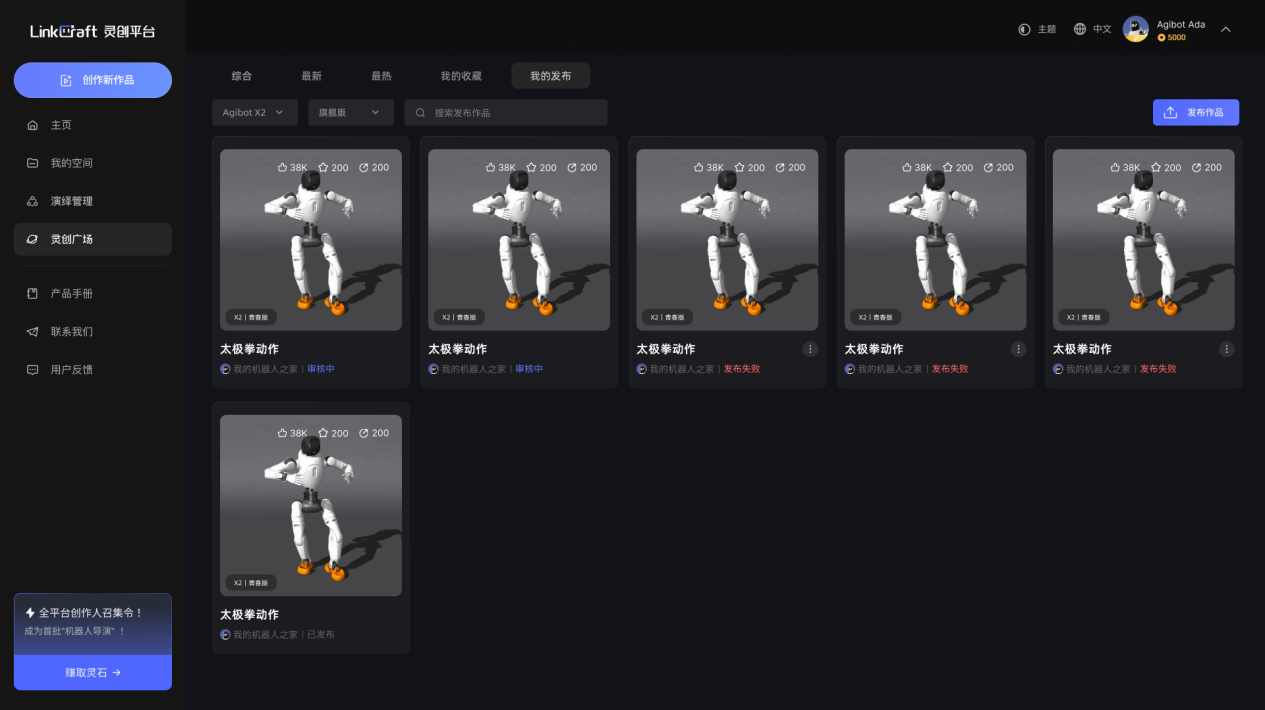1265x710 pixels.
Task: Click the 演绎管理 nodes icon
Action: tap(32, 200)
